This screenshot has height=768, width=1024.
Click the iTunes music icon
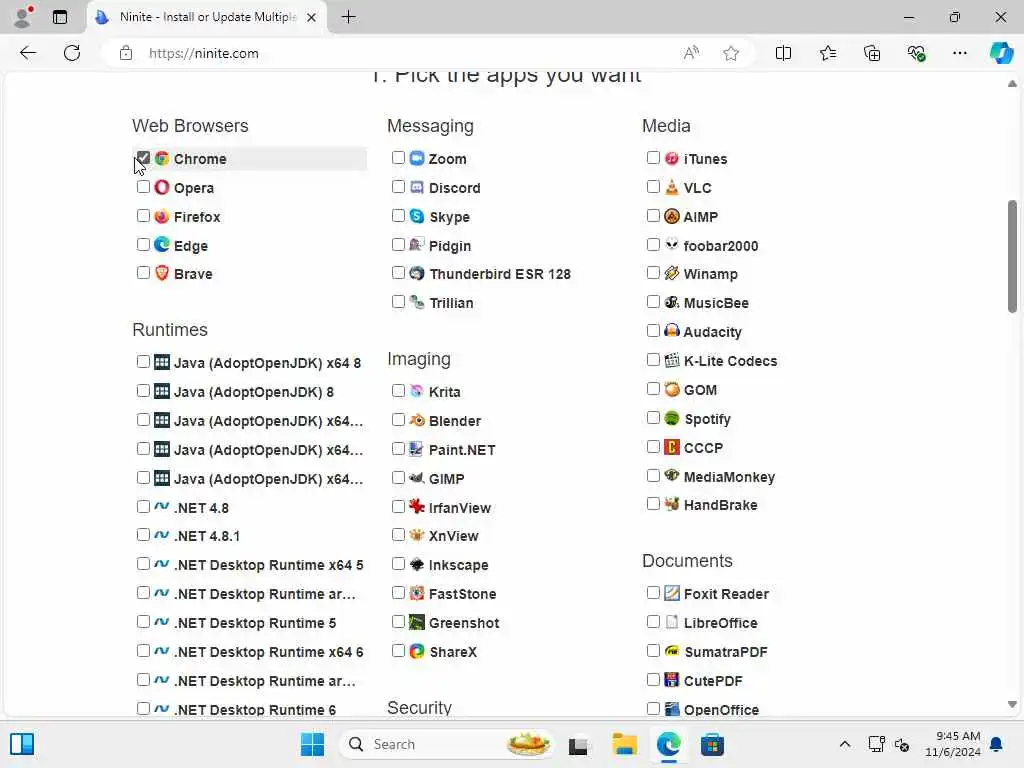(671, 158)
